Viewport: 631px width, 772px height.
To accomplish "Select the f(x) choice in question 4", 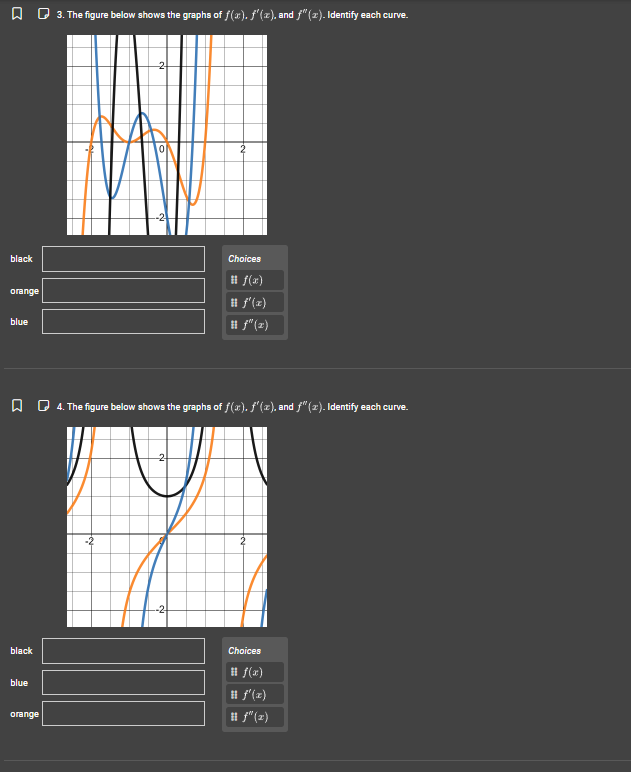I will coord(255,672).
